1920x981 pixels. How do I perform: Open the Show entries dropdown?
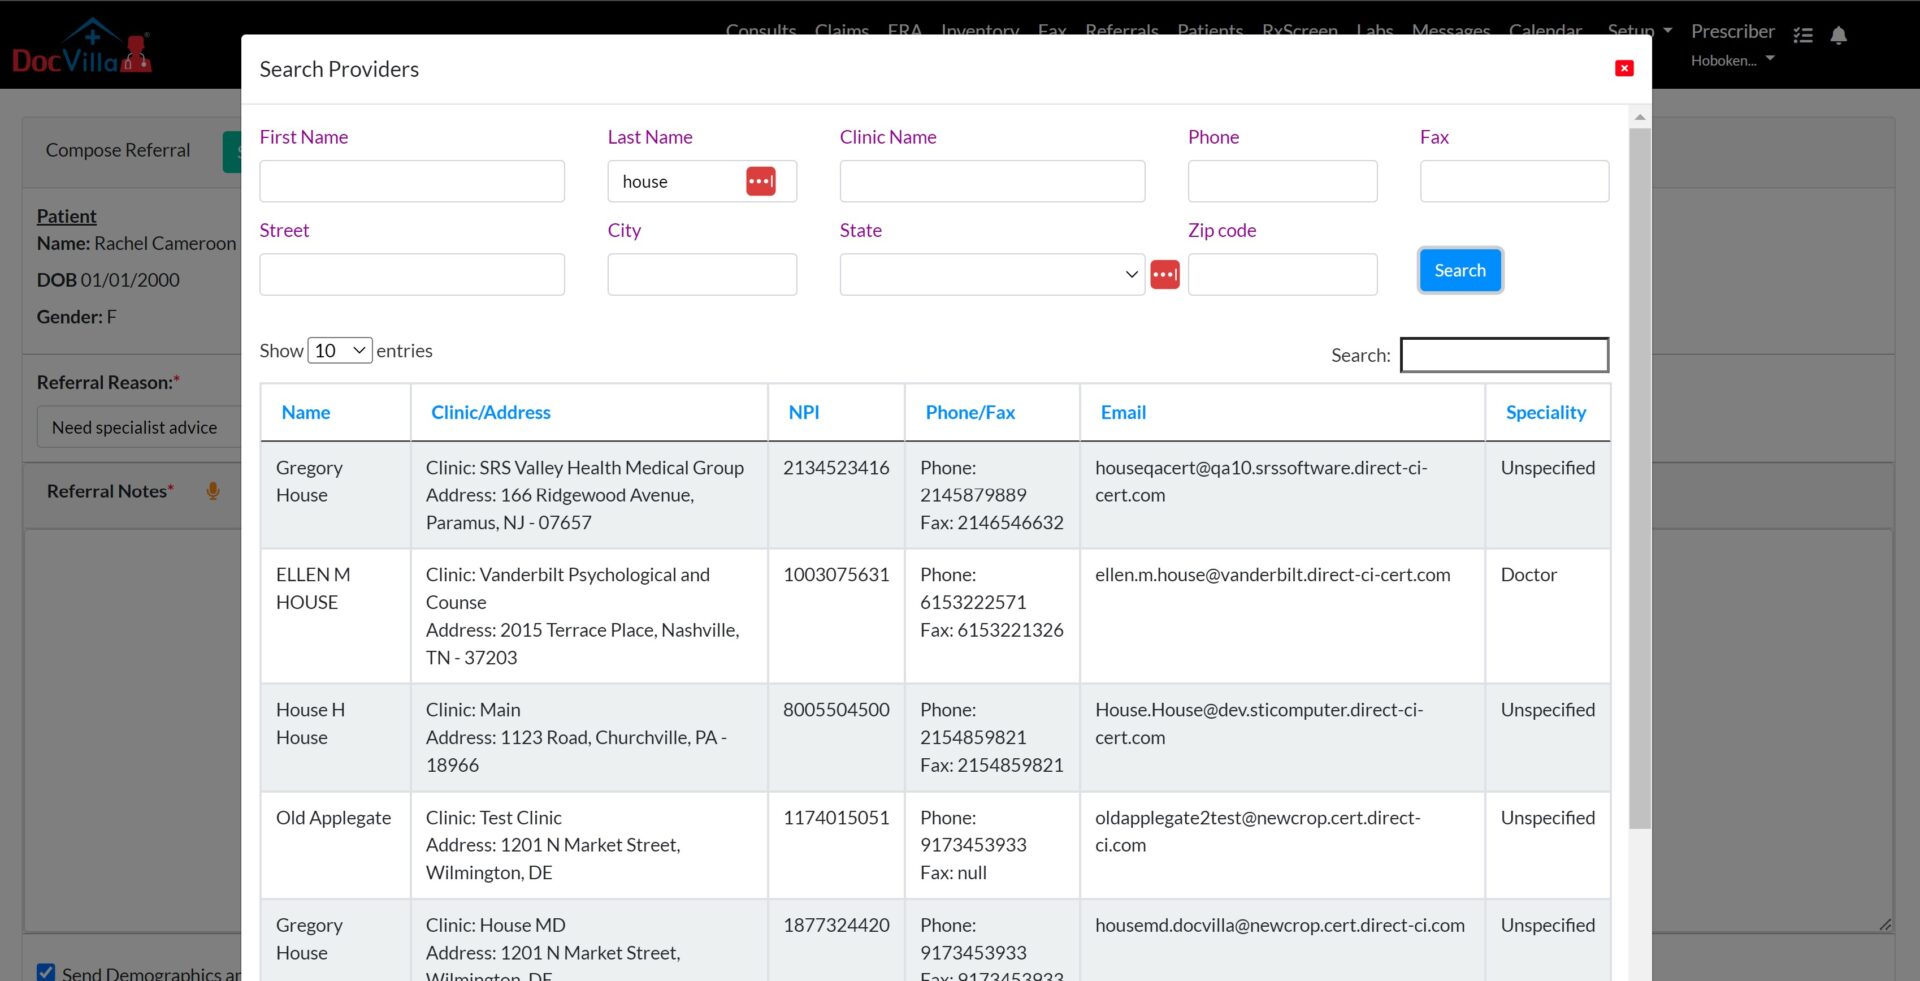coord(340,350)
